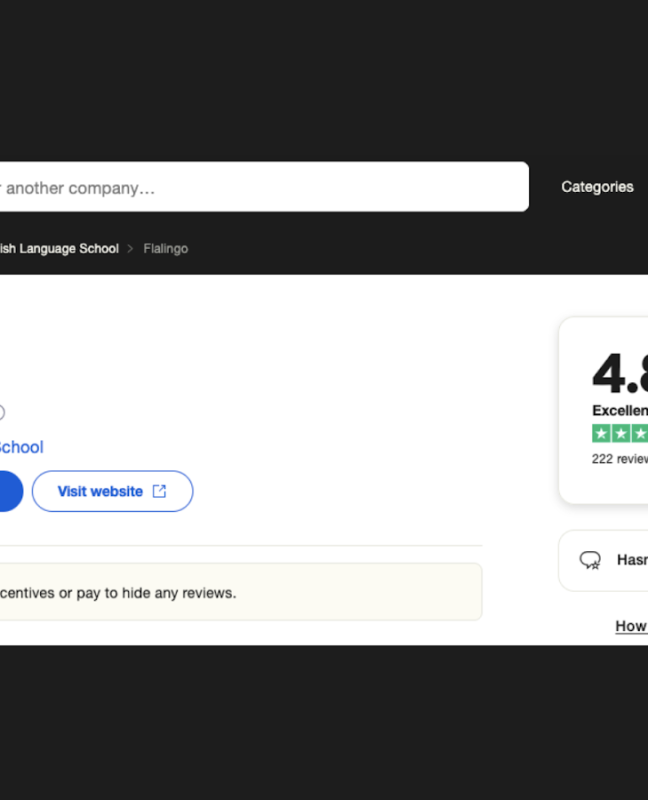Screen dimensions: 648x800
Task: Click the external link icon in Visit website
Action: 159,491
